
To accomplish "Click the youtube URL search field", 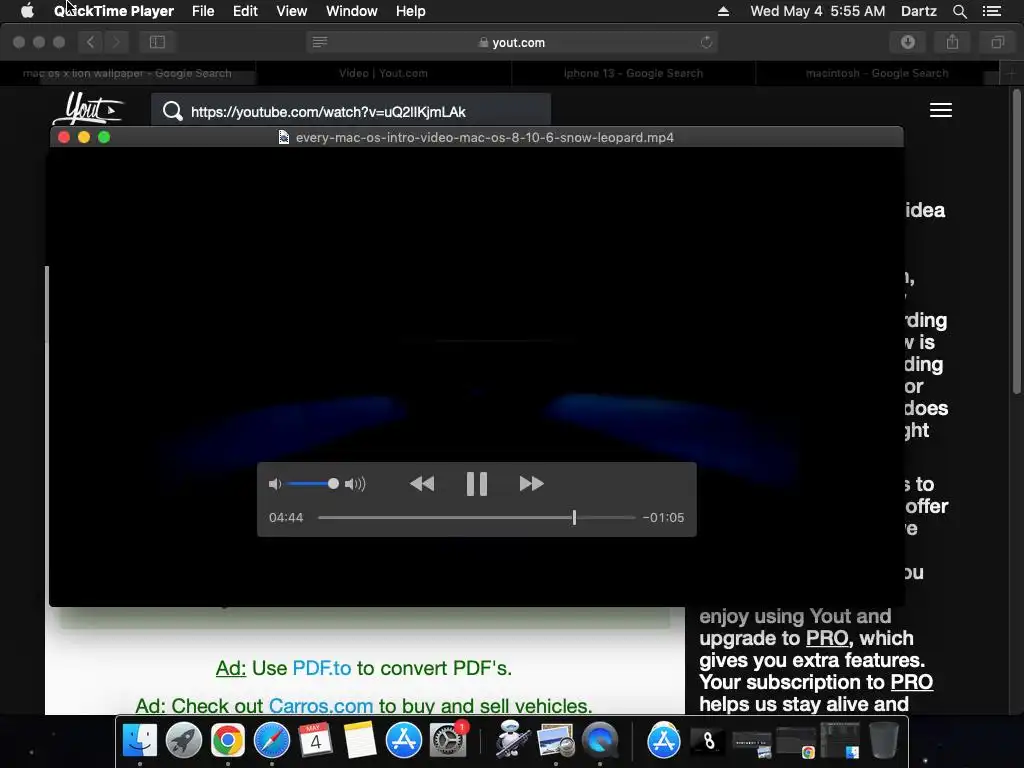I will (351, 111).
